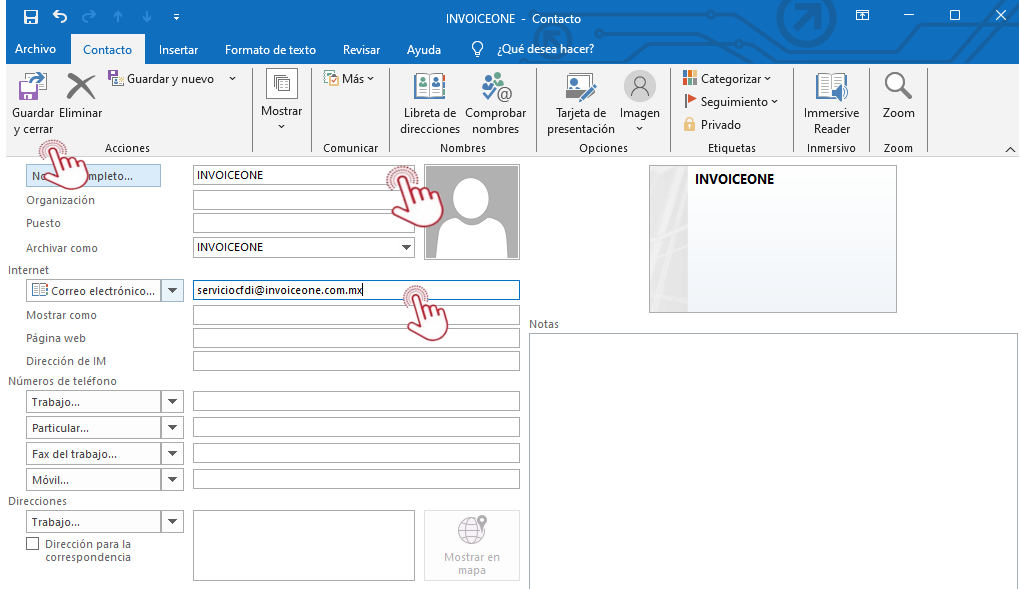1022x589 pixels.
Task: Open the Archivo tab
Action: [x=35, y=50]
